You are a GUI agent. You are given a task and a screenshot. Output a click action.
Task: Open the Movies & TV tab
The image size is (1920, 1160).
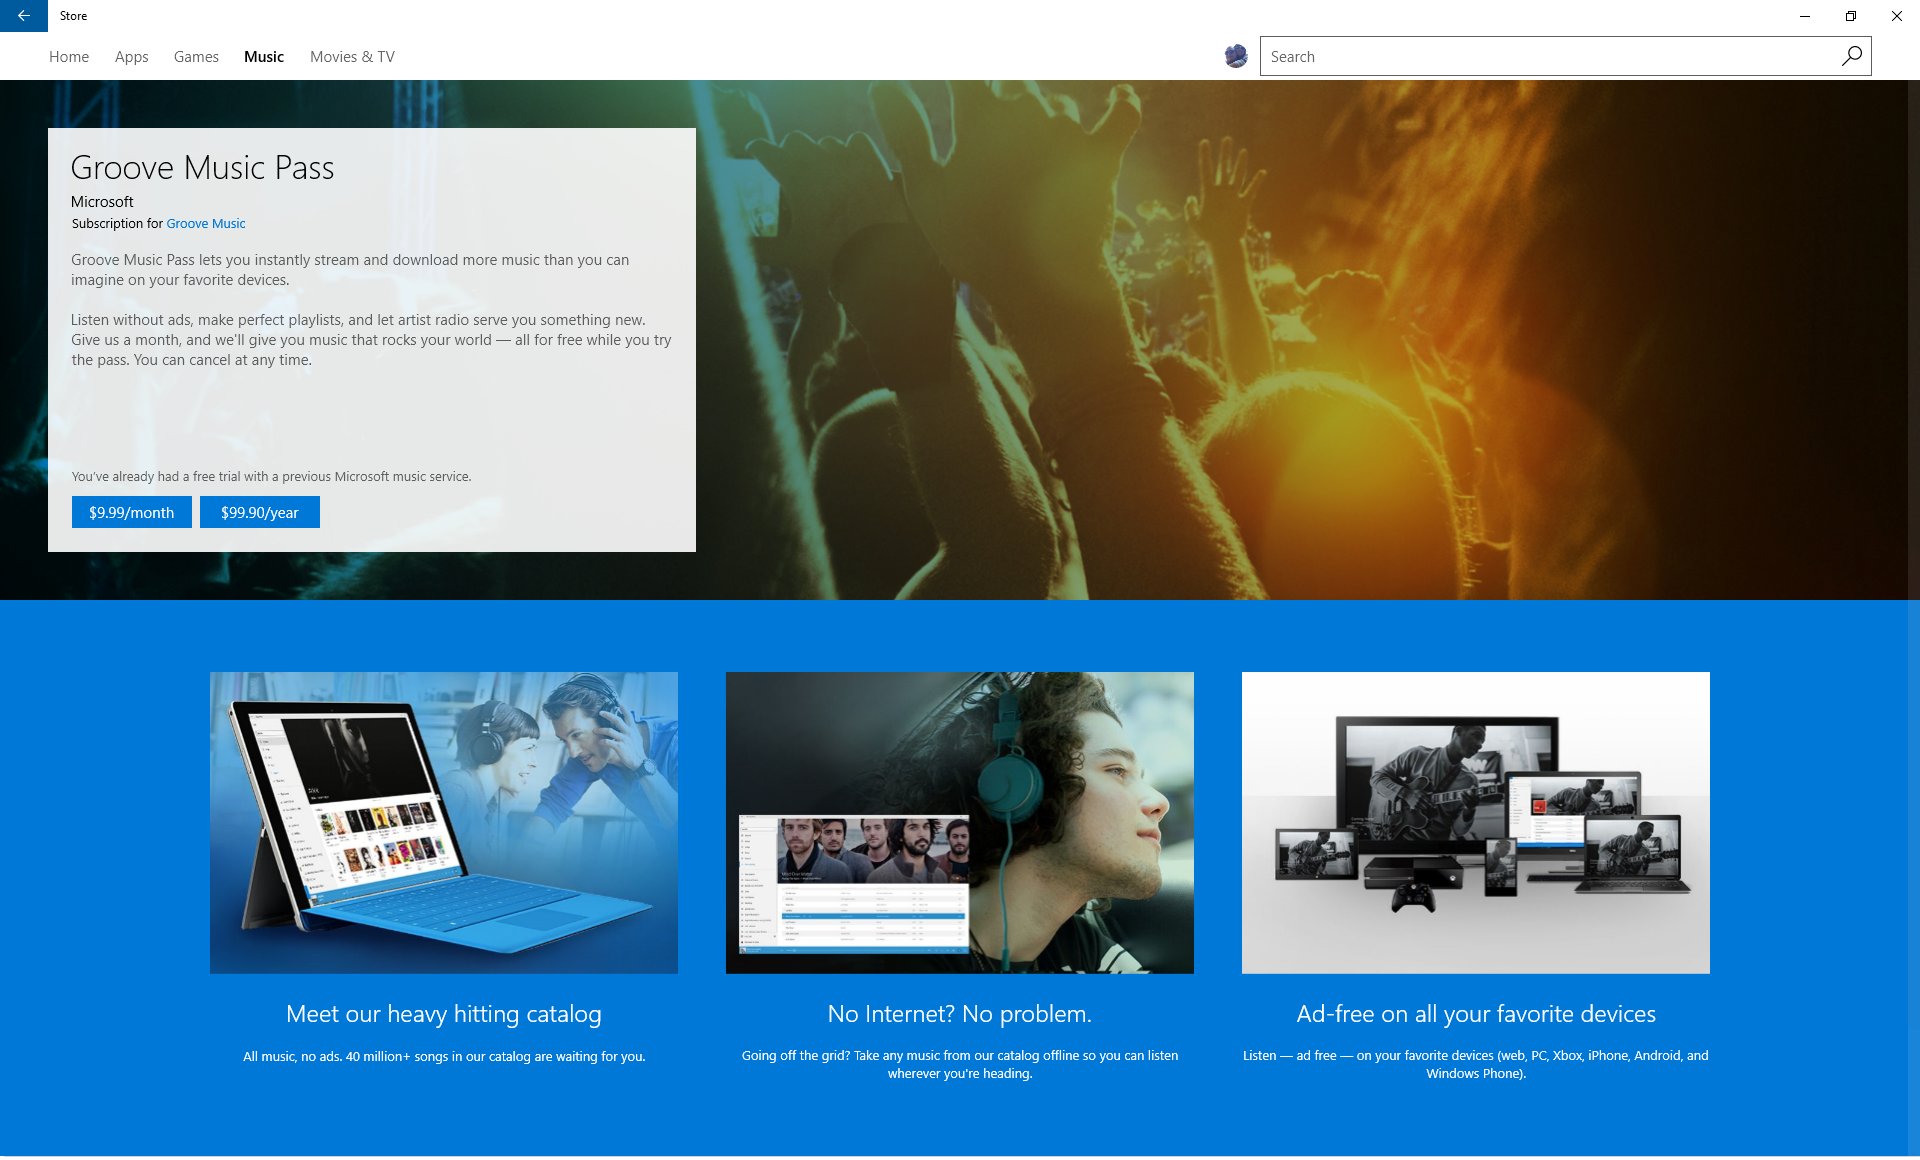tap(352, 57)
